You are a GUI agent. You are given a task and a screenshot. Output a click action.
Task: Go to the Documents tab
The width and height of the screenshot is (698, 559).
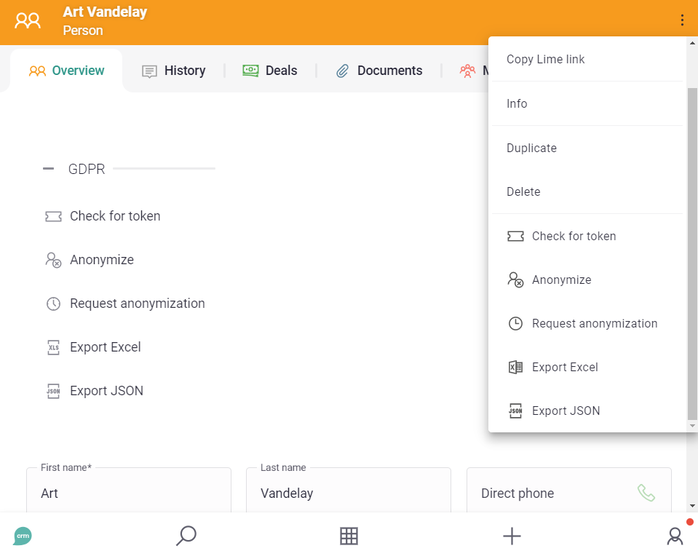(379, 71)
